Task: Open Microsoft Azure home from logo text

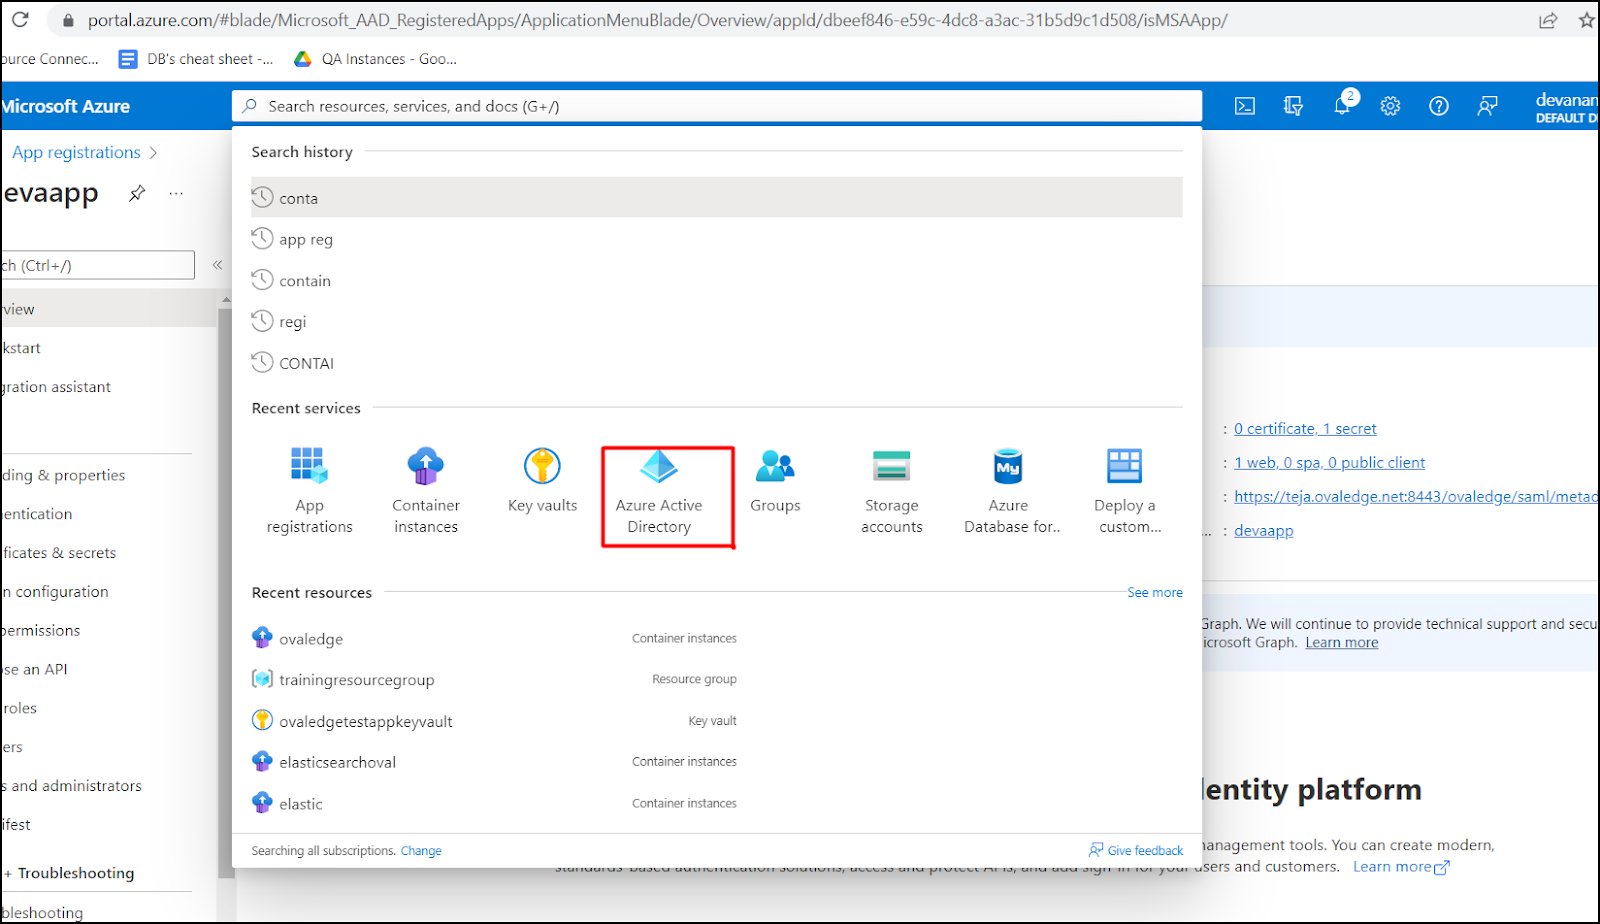Action: [x=65, y=106]
